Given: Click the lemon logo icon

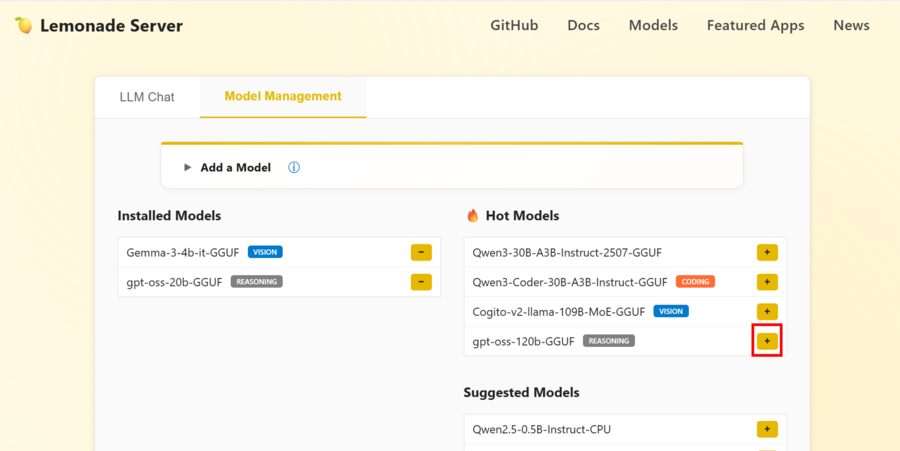Looking at the screenshot, I should 23,25.
